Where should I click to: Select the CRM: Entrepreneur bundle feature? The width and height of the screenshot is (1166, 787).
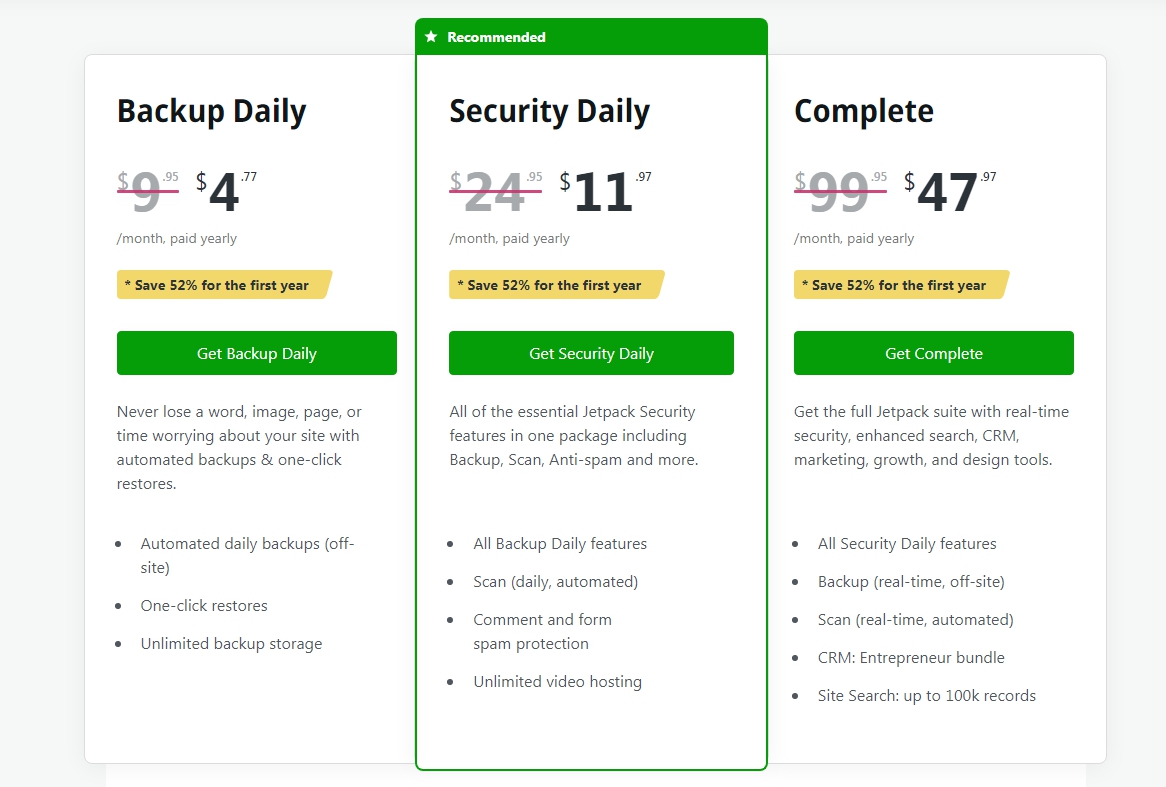[911, 658]
